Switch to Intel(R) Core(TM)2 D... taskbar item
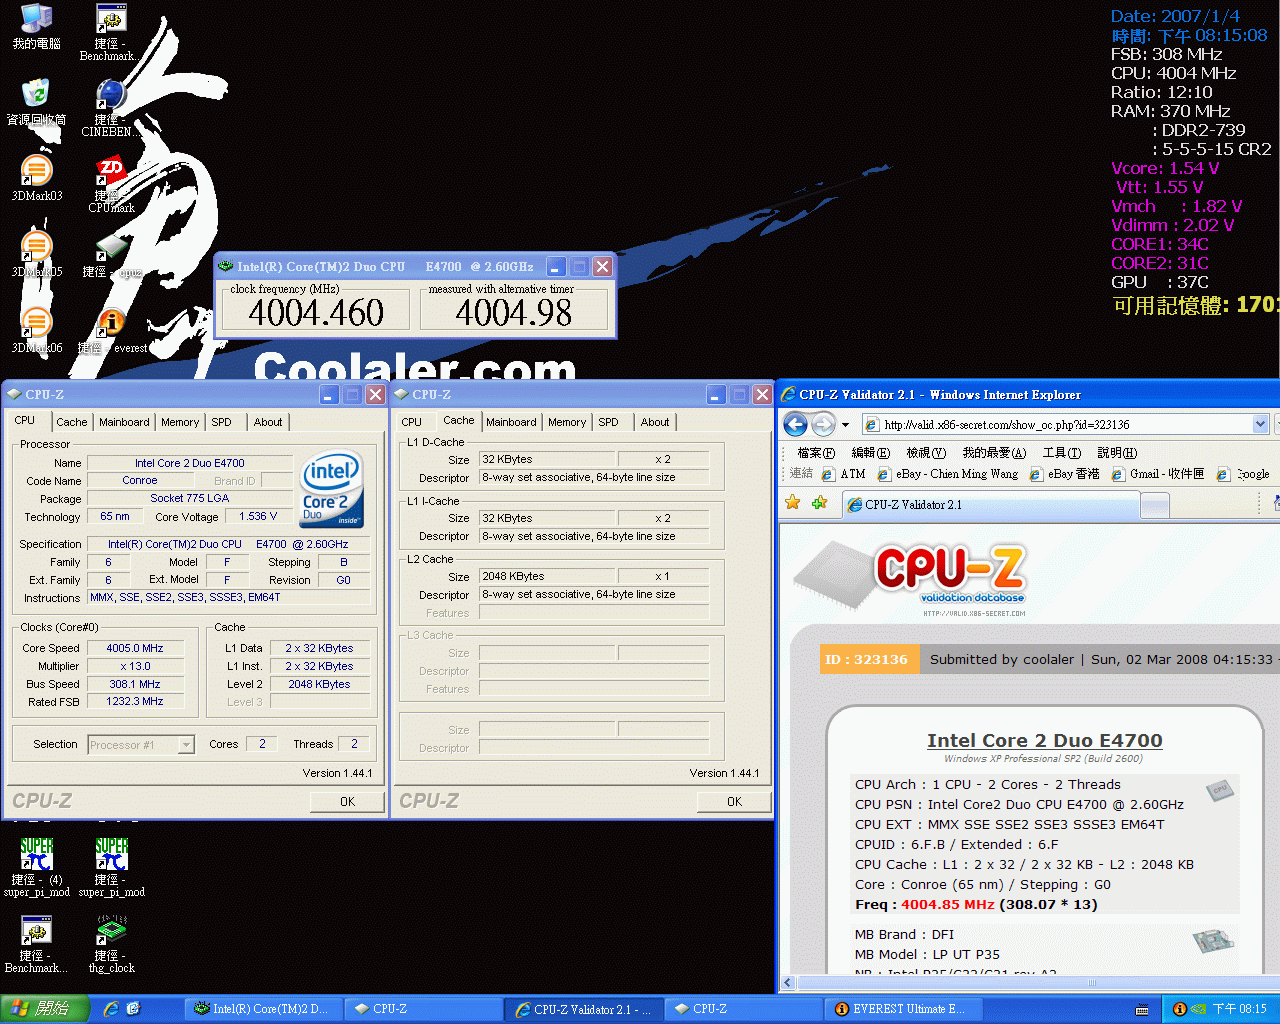This screenshot has height=1024, width=1280. (x=264, y=1009)
